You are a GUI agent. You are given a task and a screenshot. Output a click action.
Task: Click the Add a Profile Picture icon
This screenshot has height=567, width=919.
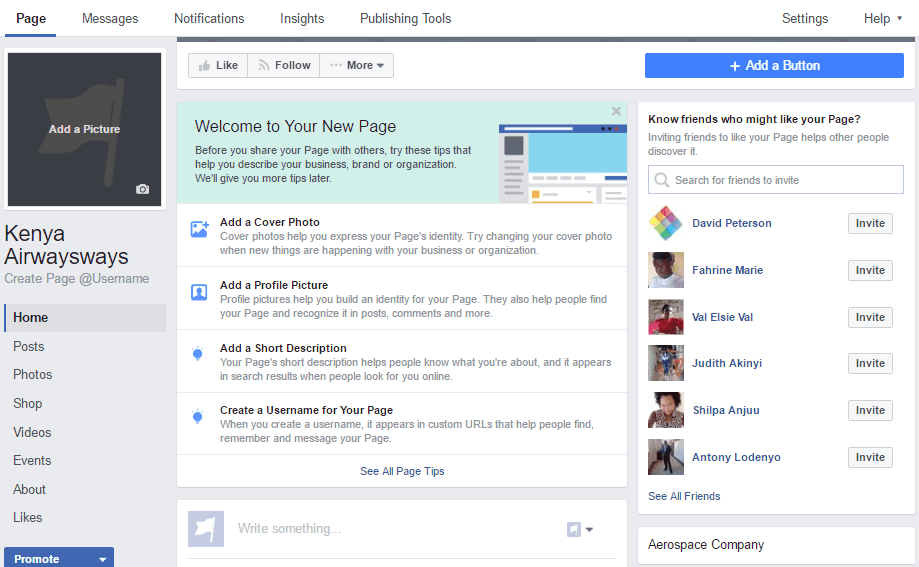point(199,292)
